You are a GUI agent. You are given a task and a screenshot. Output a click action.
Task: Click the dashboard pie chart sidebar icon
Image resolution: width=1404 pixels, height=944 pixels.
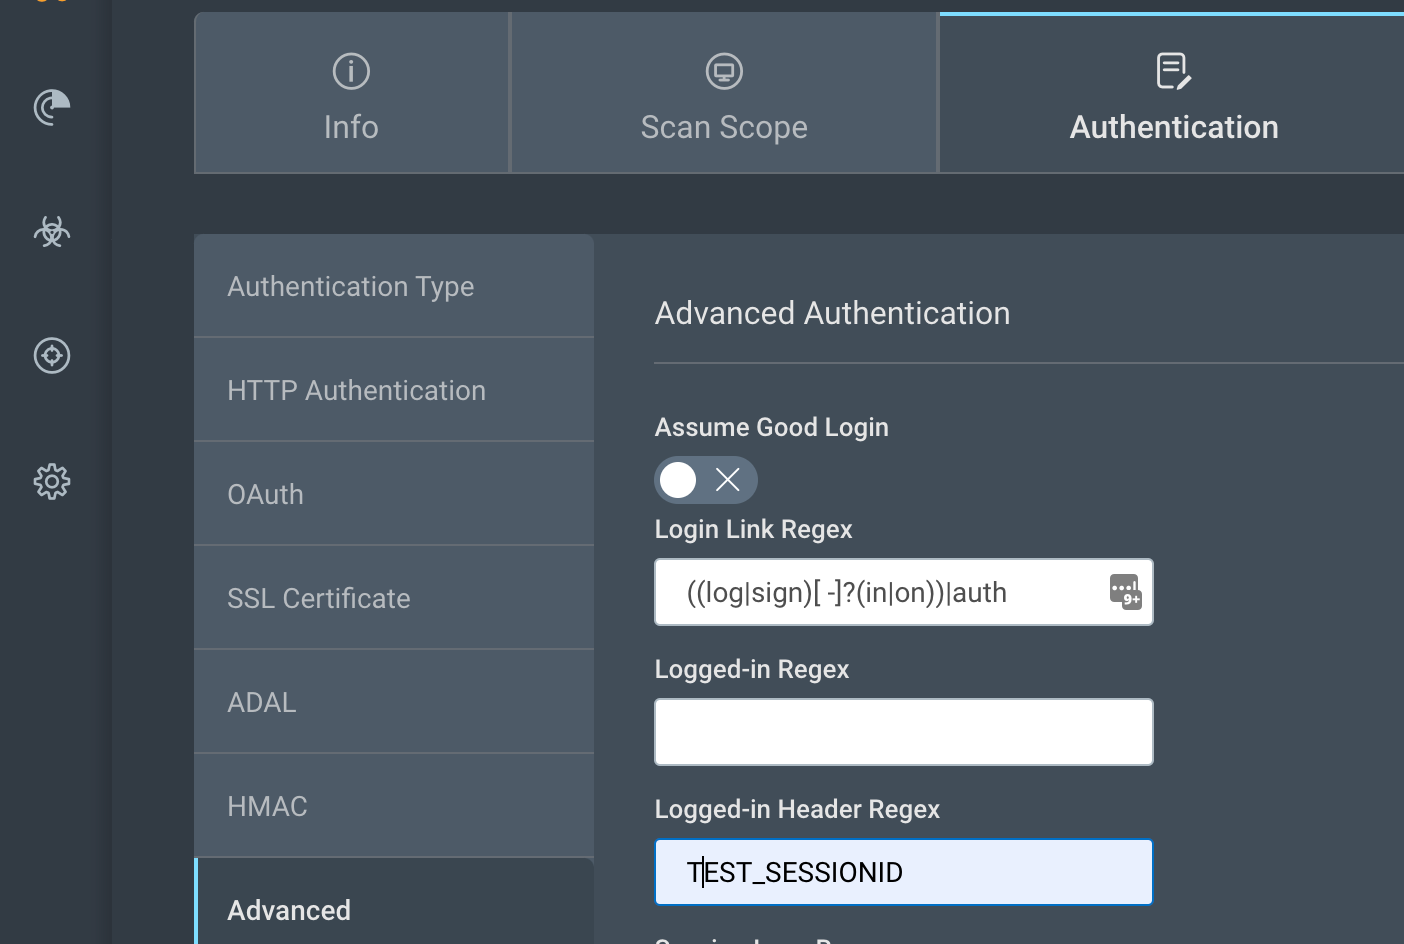point(52,107)
